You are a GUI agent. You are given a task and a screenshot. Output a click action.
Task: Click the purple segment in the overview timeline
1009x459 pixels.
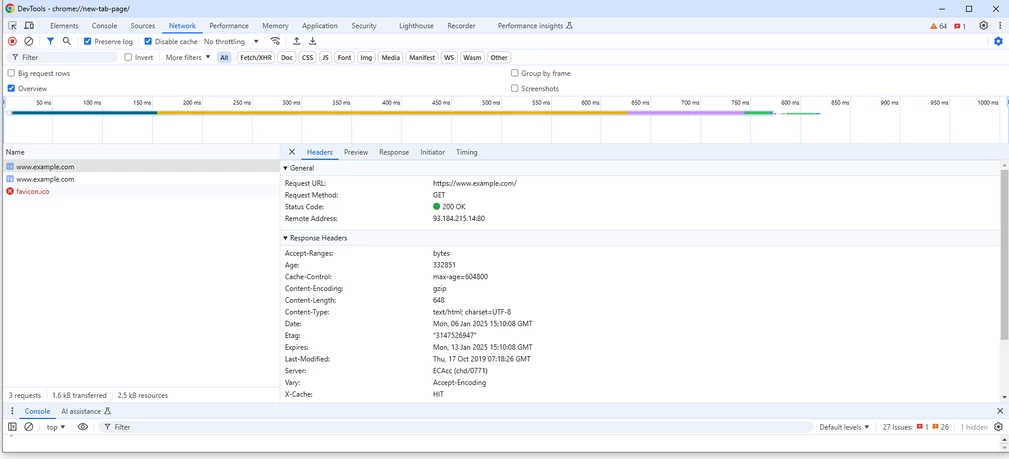686,113
